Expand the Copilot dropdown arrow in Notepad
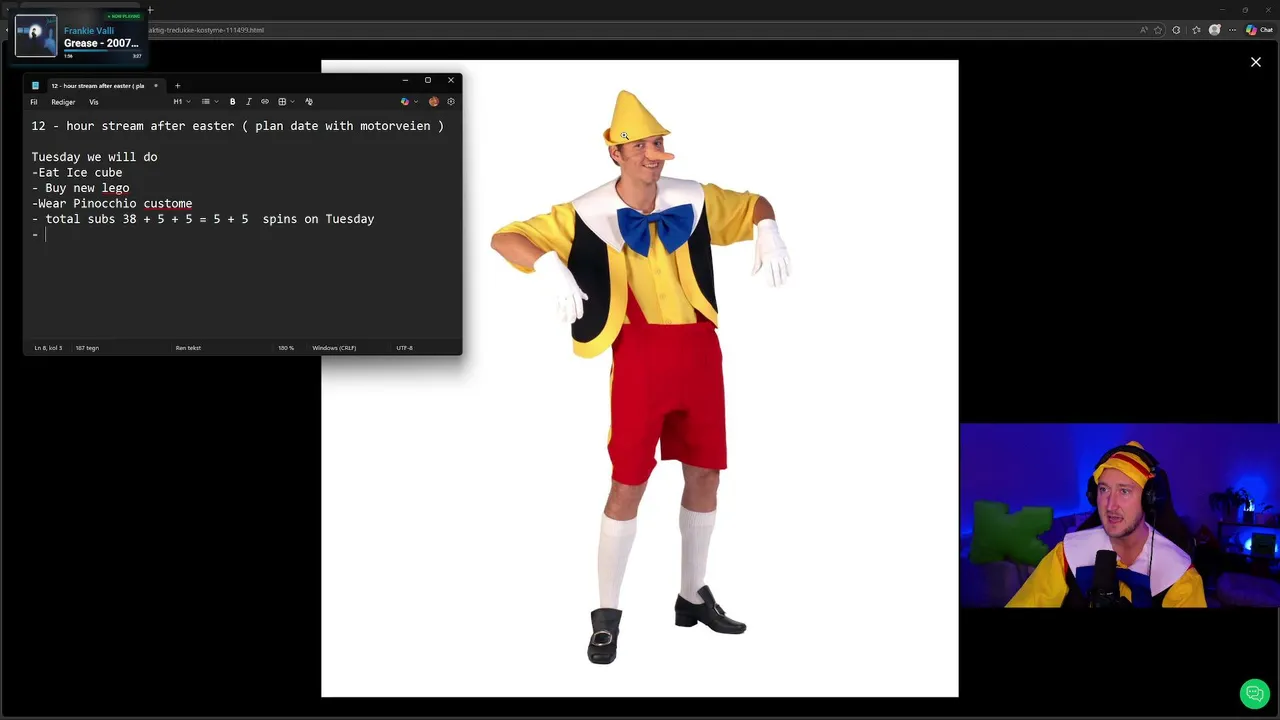The image size is (1280, 720). pos(415,101)
